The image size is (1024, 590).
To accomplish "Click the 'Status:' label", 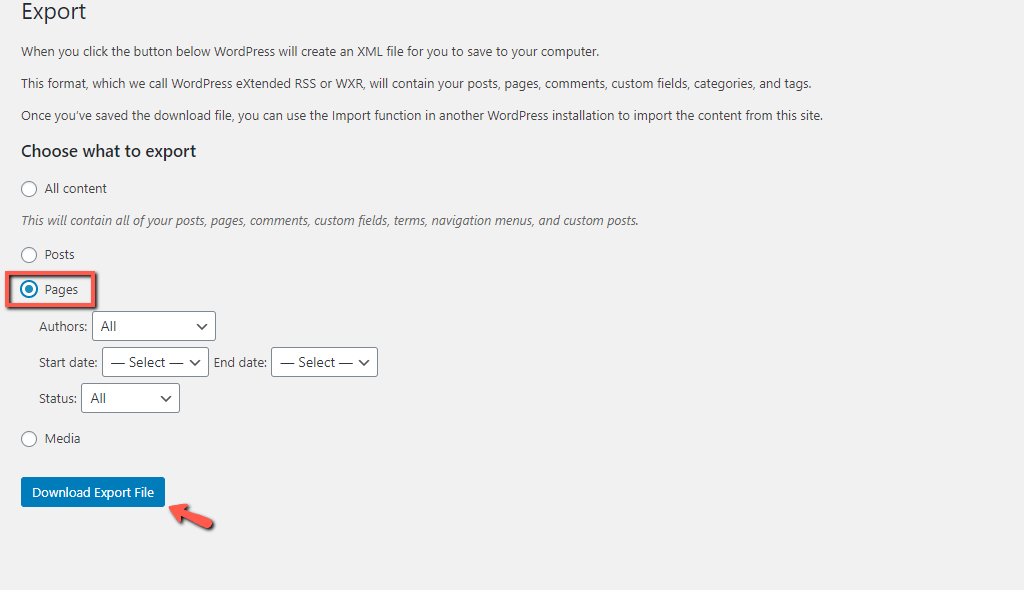I will (57, 399).
